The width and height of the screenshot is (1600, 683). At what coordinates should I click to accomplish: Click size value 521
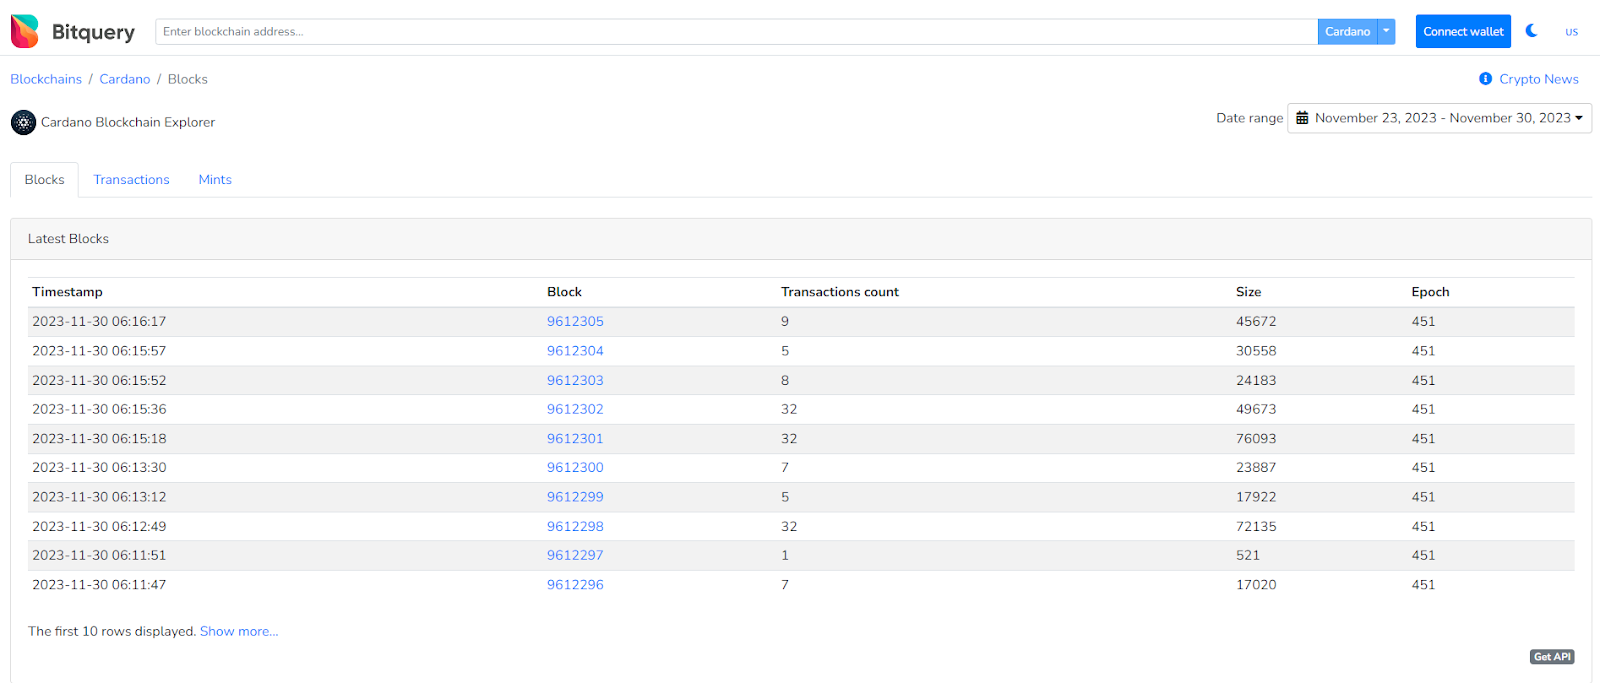1248,555
